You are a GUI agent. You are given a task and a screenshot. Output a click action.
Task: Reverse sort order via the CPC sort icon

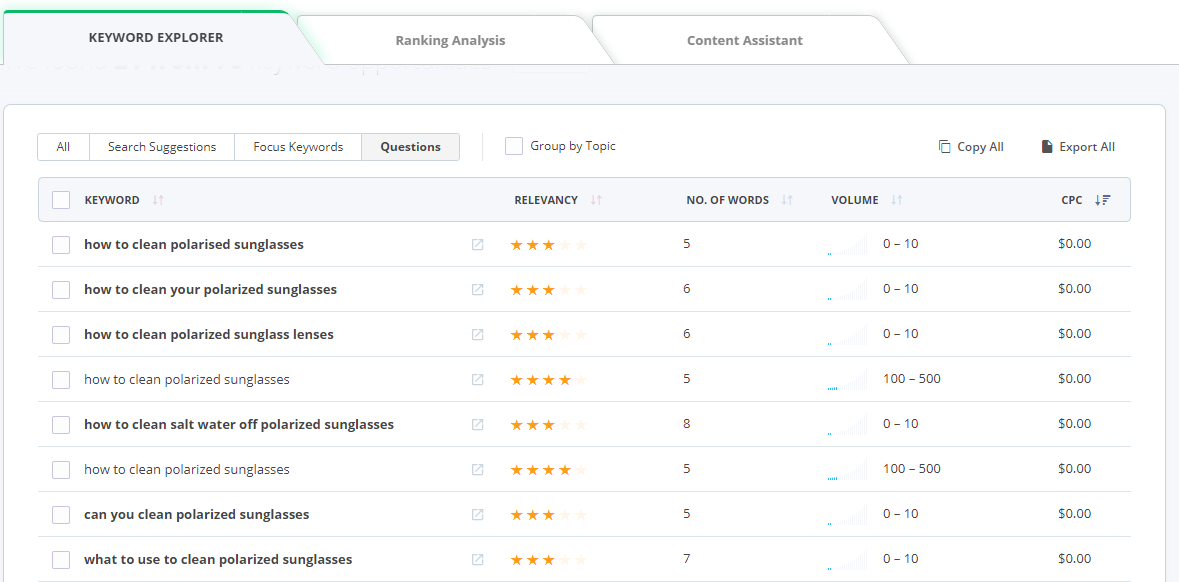1103,200
